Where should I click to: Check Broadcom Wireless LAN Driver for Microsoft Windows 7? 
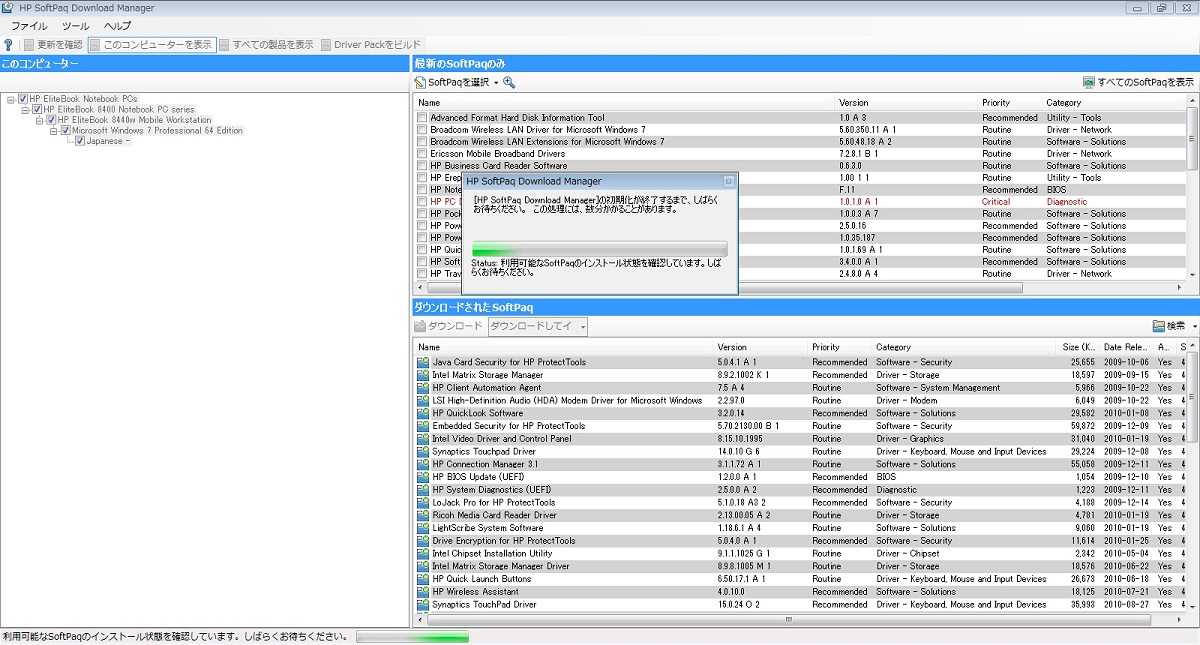tap(422, 130)
